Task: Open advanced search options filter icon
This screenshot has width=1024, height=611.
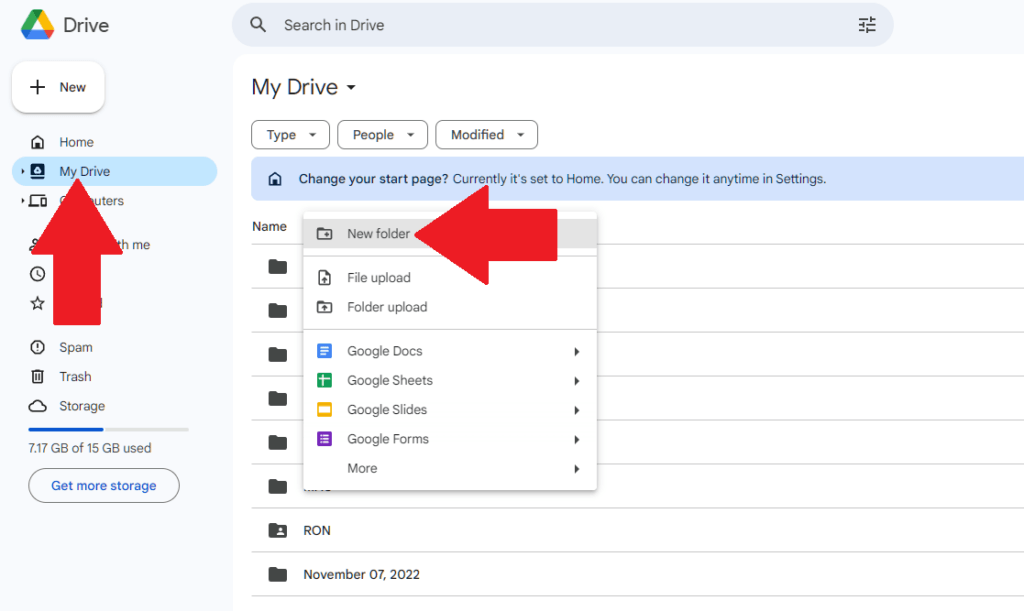Action: point(867,25)
